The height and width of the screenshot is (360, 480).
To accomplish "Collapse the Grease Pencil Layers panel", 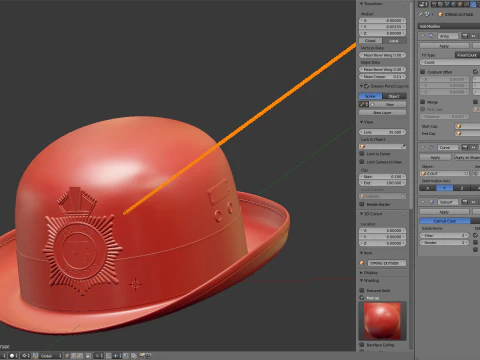I will click(361, 86).
